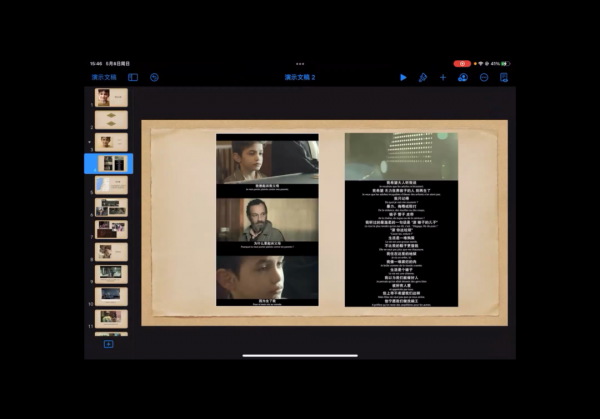Click the Undo arrow icon

pyautogui.click(x=155, y=77)
